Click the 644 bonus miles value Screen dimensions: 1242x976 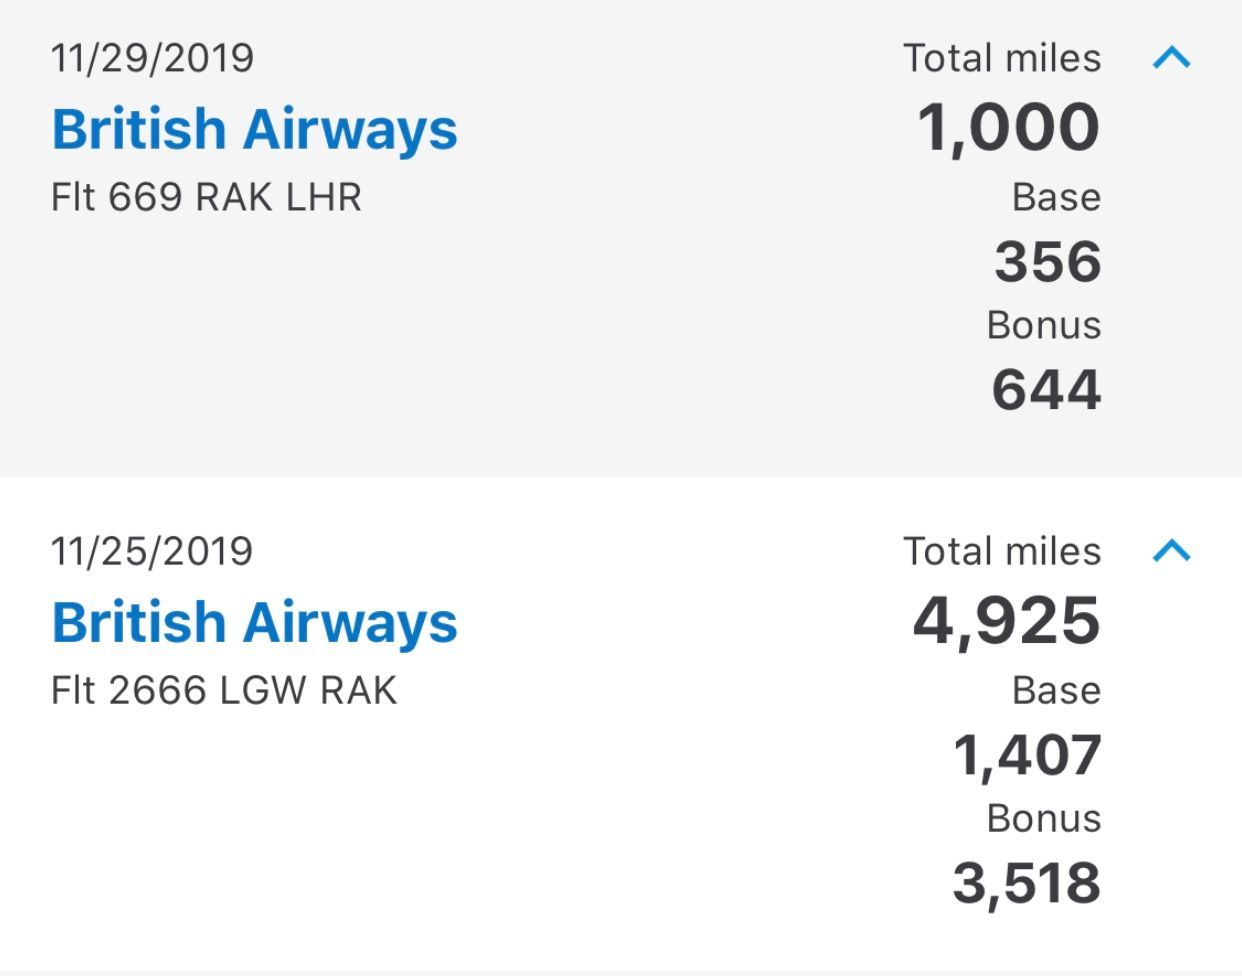coord(1046,389)
